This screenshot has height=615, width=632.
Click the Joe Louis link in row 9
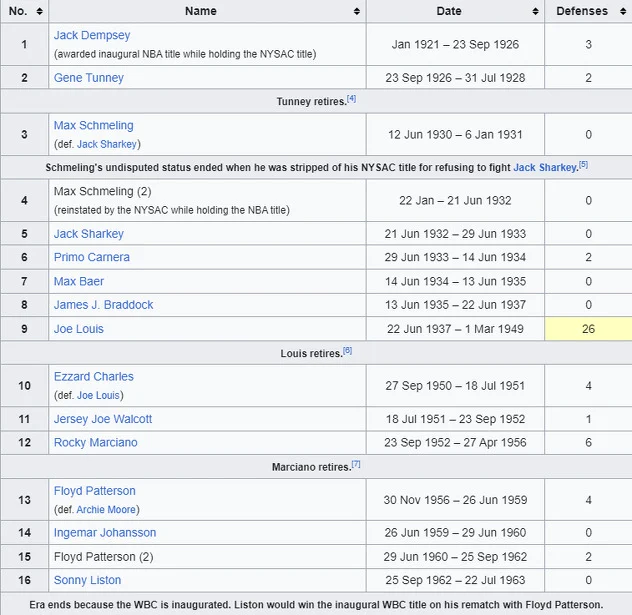click(78, 329)
